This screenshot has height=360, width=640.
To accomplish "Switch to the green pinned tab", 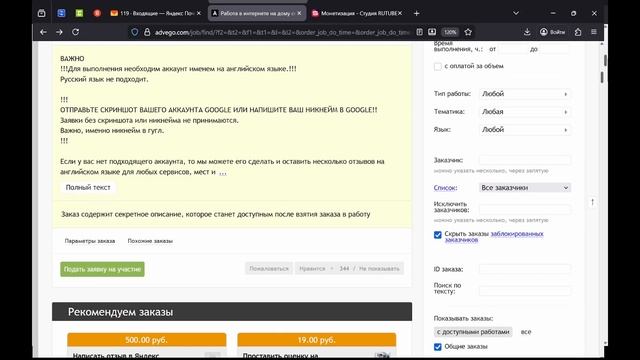I will pyautogui.click(x=79, y=13).
